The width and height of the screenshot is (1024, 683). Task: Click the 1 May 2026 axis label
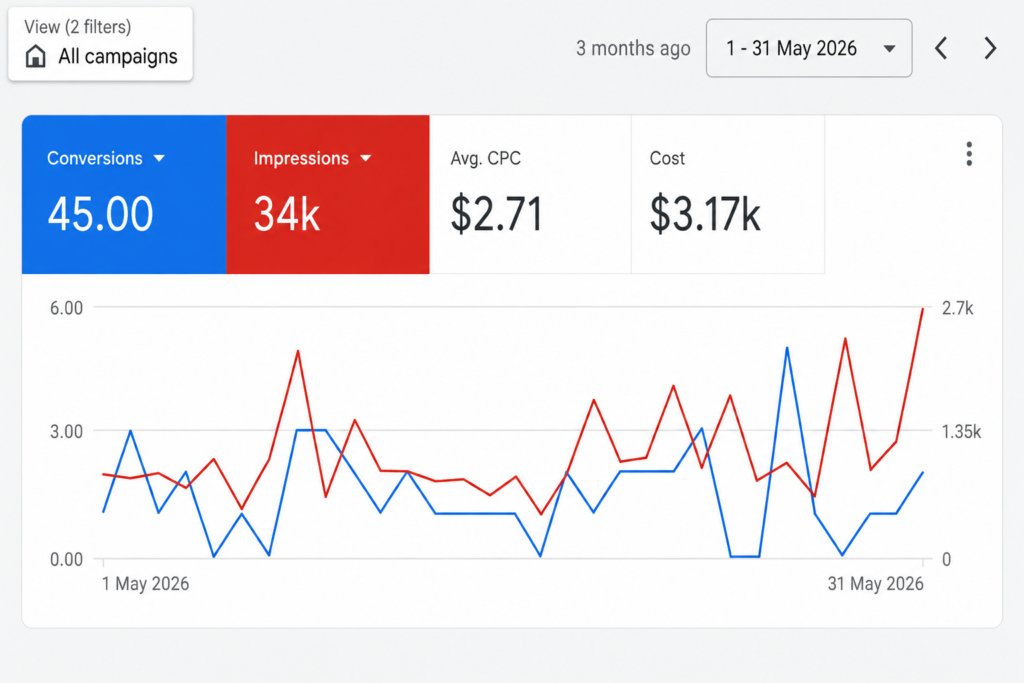tap(146, 584)
